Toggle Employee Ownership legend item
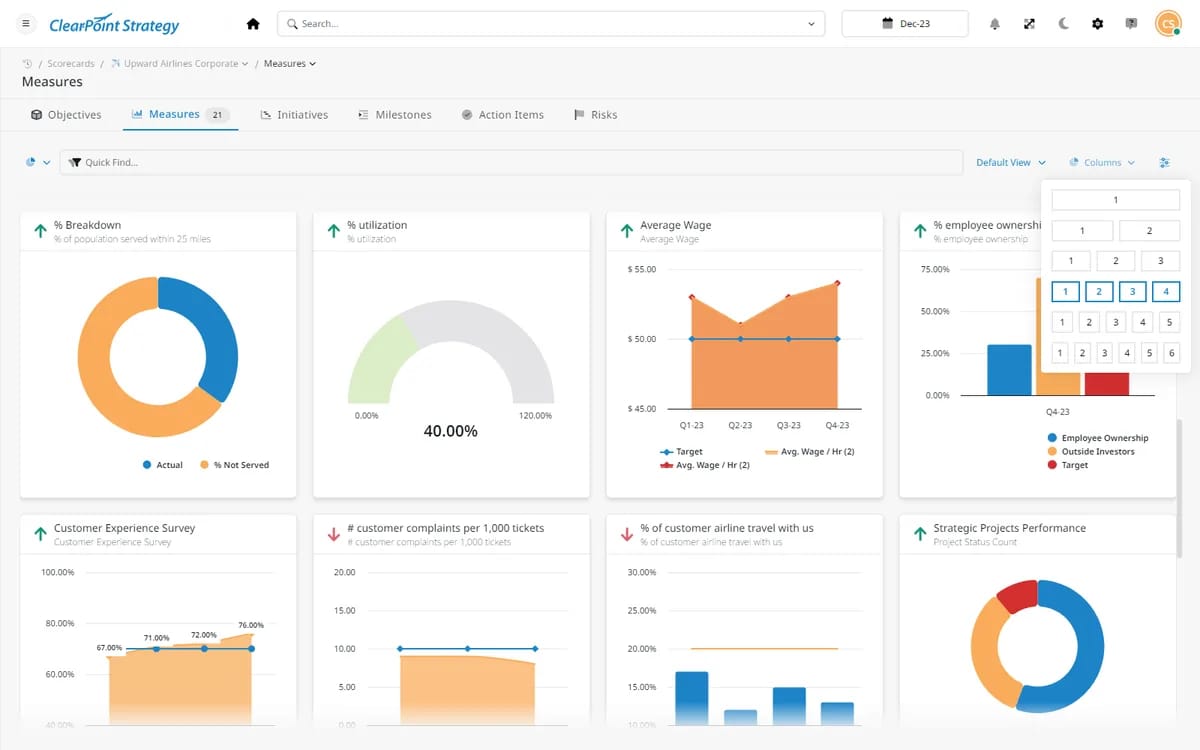Image resolution: width=1200 pixels, height=750 pixels. click(1097, 438)
